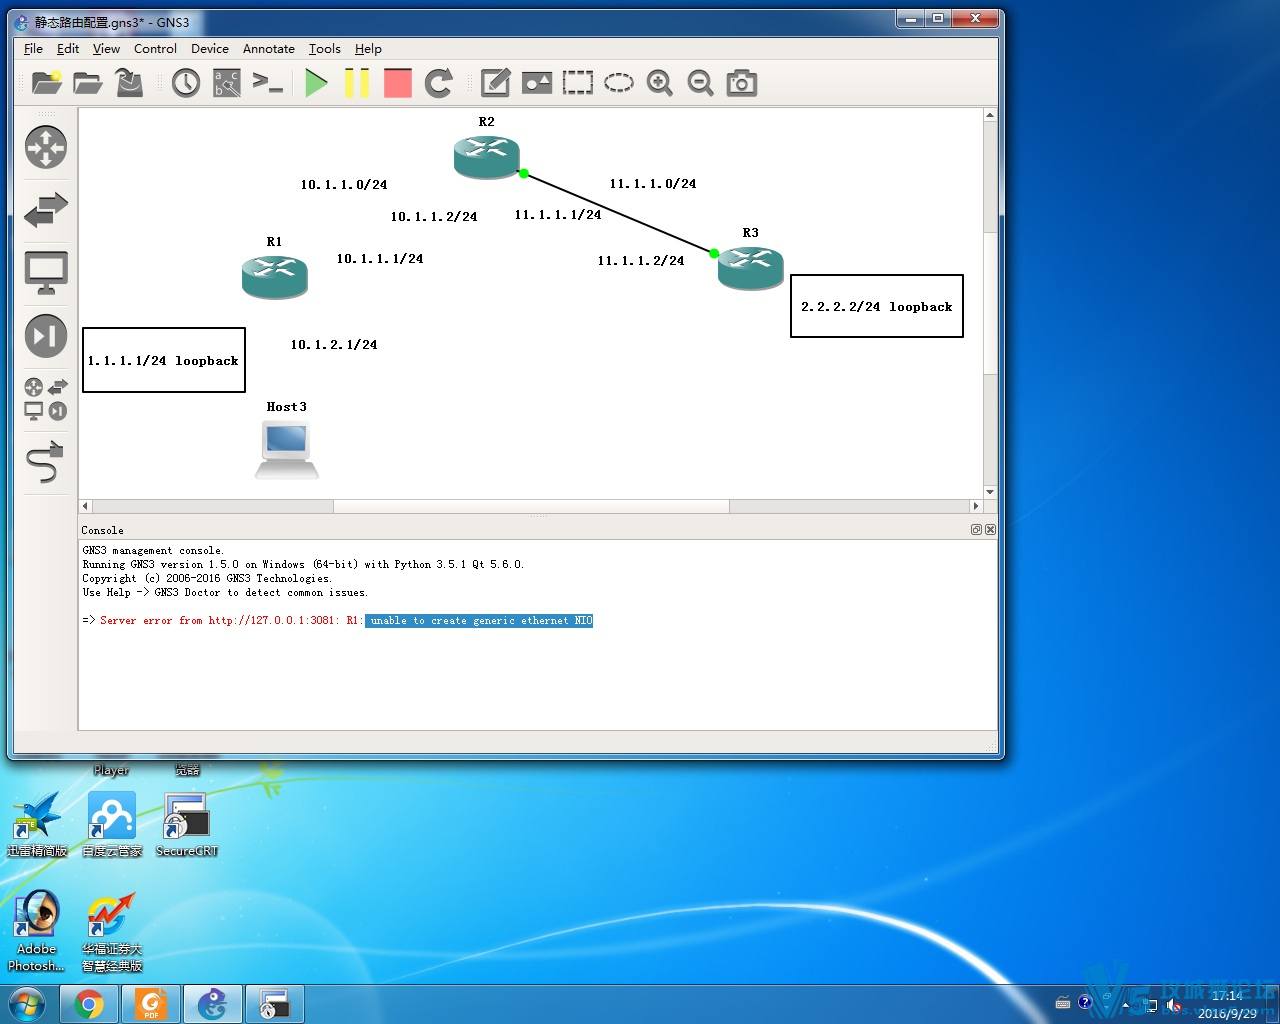
Task: Browse routers in the device sidebar
Action: tap(46, 147)
